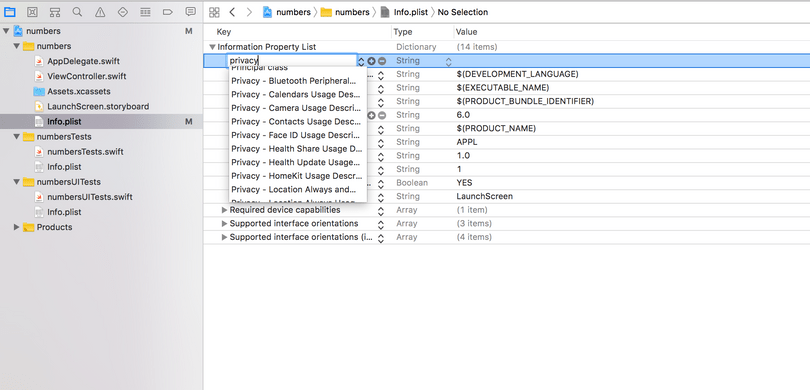Viewport: 810px width, 390px height.
Task: Collapse the Information Property List triangle
Action: 212,47
